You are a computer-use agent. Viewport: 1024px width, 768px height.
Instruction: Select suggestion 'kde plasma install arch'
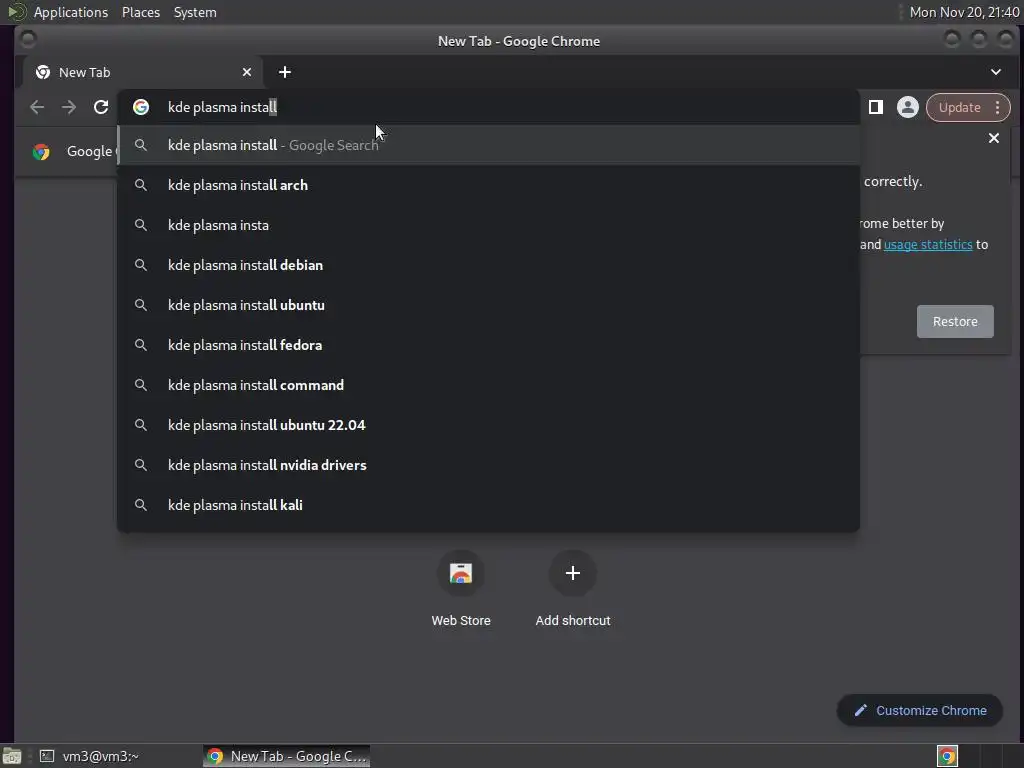[488, 185]
